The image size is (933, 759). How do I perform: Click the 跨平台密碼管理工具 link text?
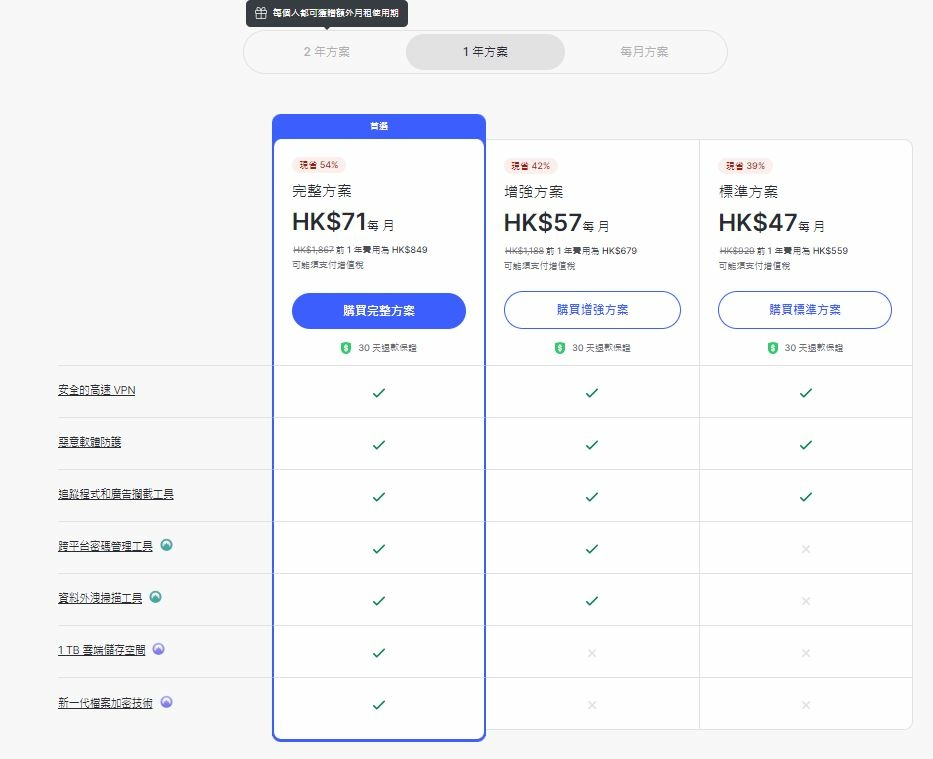pyautogui.click(x=105, y=546)
